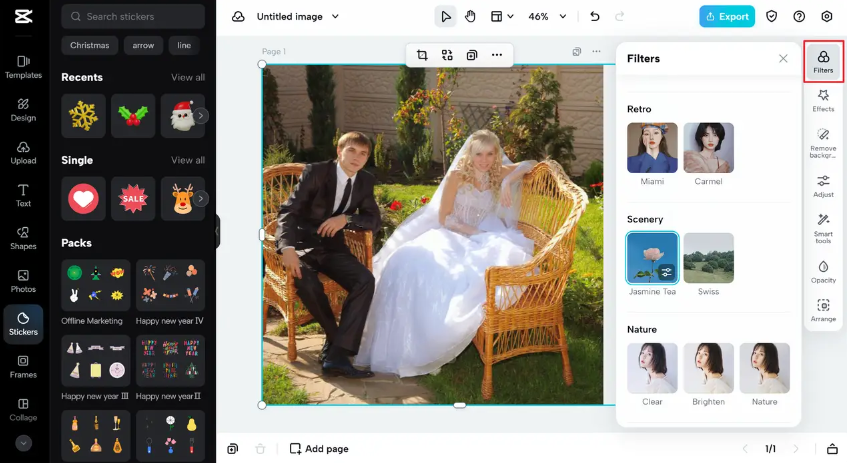Open the Collage sidebar panel
This screenshot has height=463, width=847.
click(23, 410)
